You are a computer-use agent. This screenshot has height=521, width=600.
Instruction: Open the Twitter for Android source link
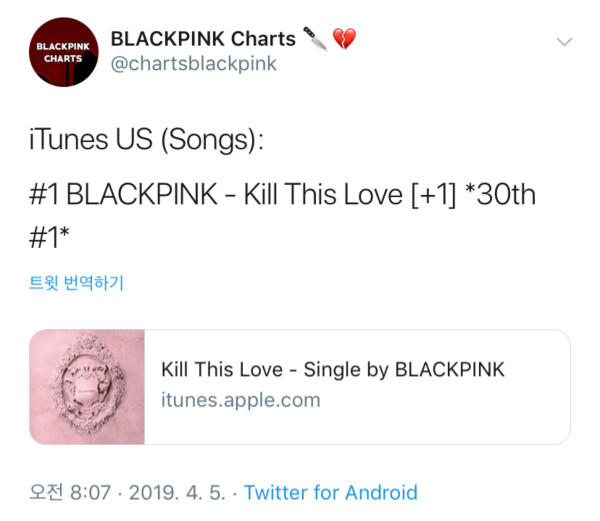tap(330, 492)
